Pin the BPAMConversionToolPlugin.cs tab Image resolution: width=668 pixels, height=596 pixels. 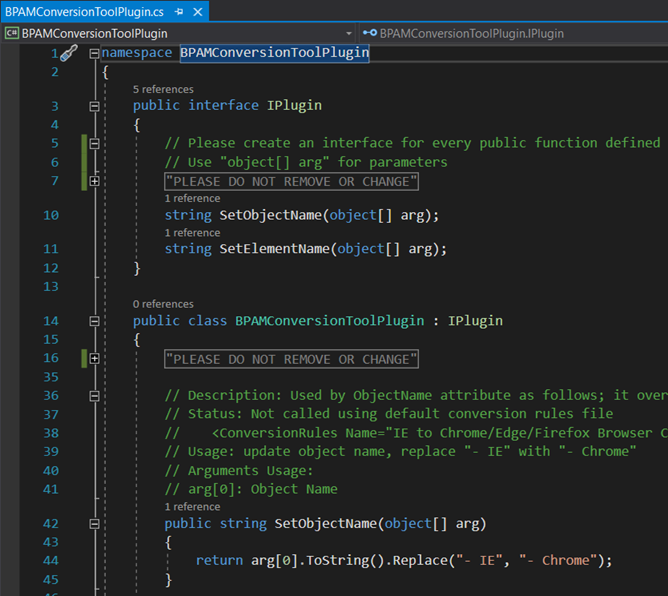pos(179,12)
